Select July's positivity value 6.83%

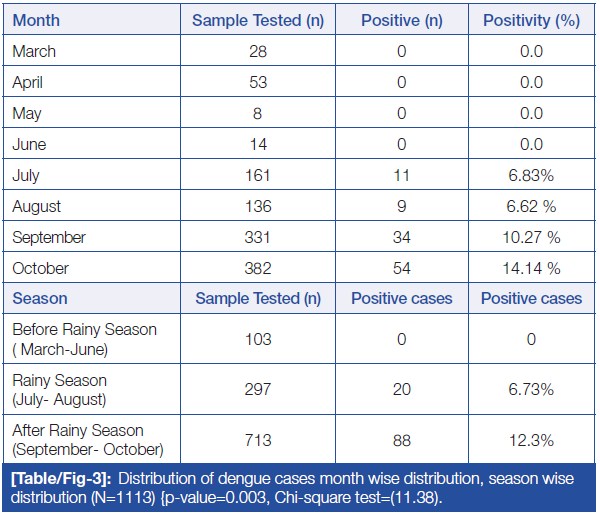[x=531, y=175]
